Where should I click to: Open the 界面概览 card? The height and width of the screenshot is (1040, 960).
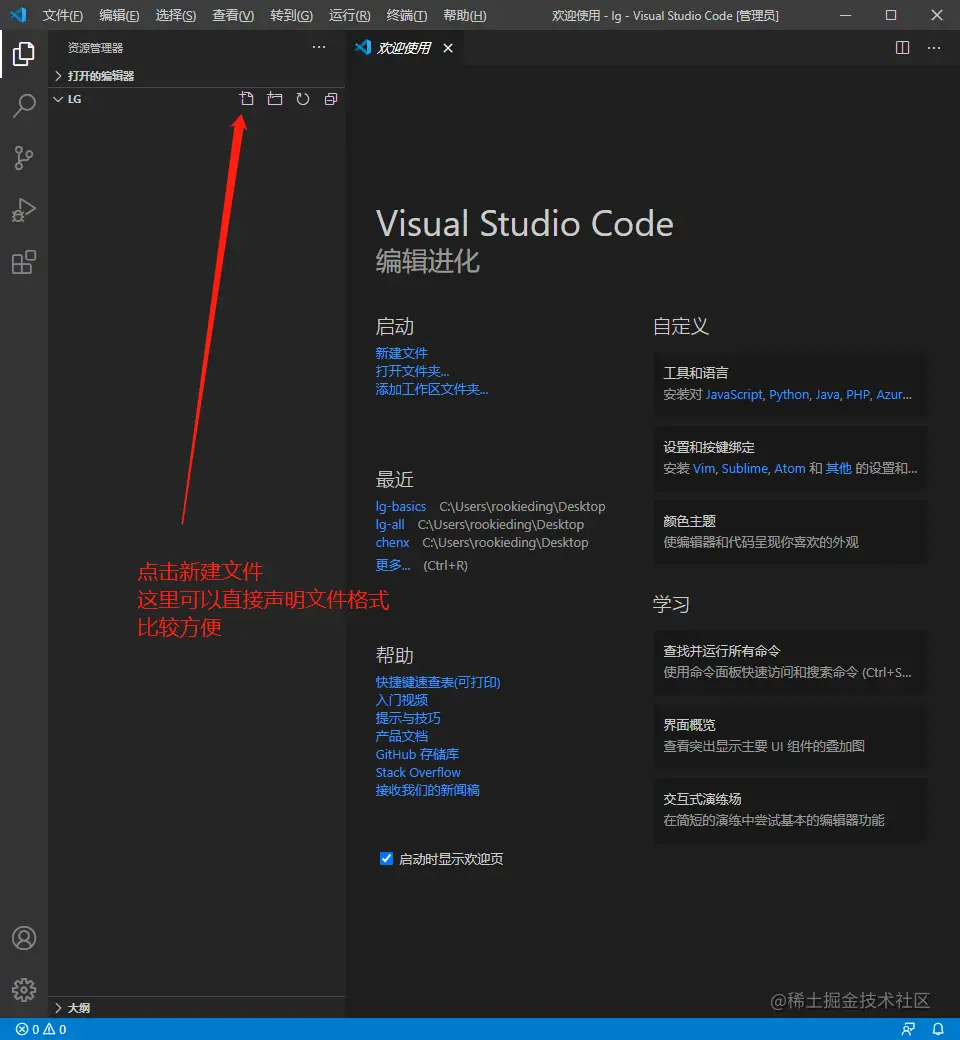click(790, 736)
